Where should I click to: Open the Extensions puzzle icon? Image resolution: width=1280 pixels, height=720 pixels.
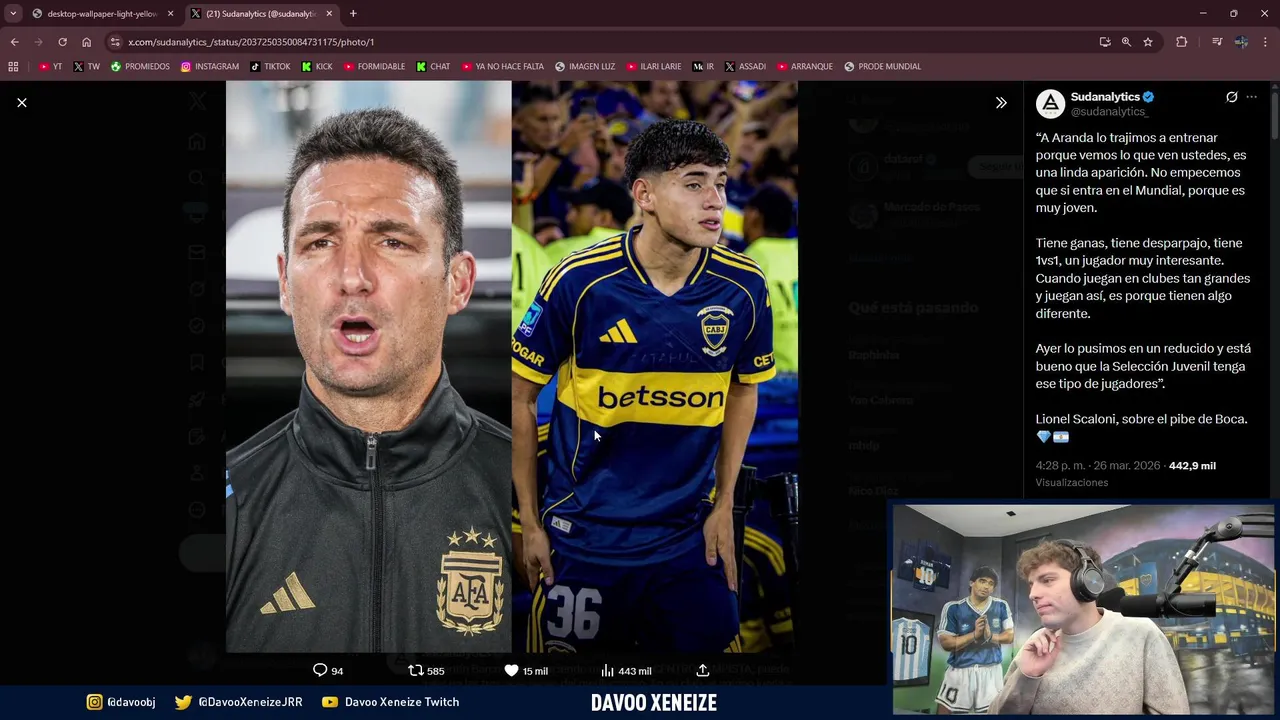(1182, 42)
